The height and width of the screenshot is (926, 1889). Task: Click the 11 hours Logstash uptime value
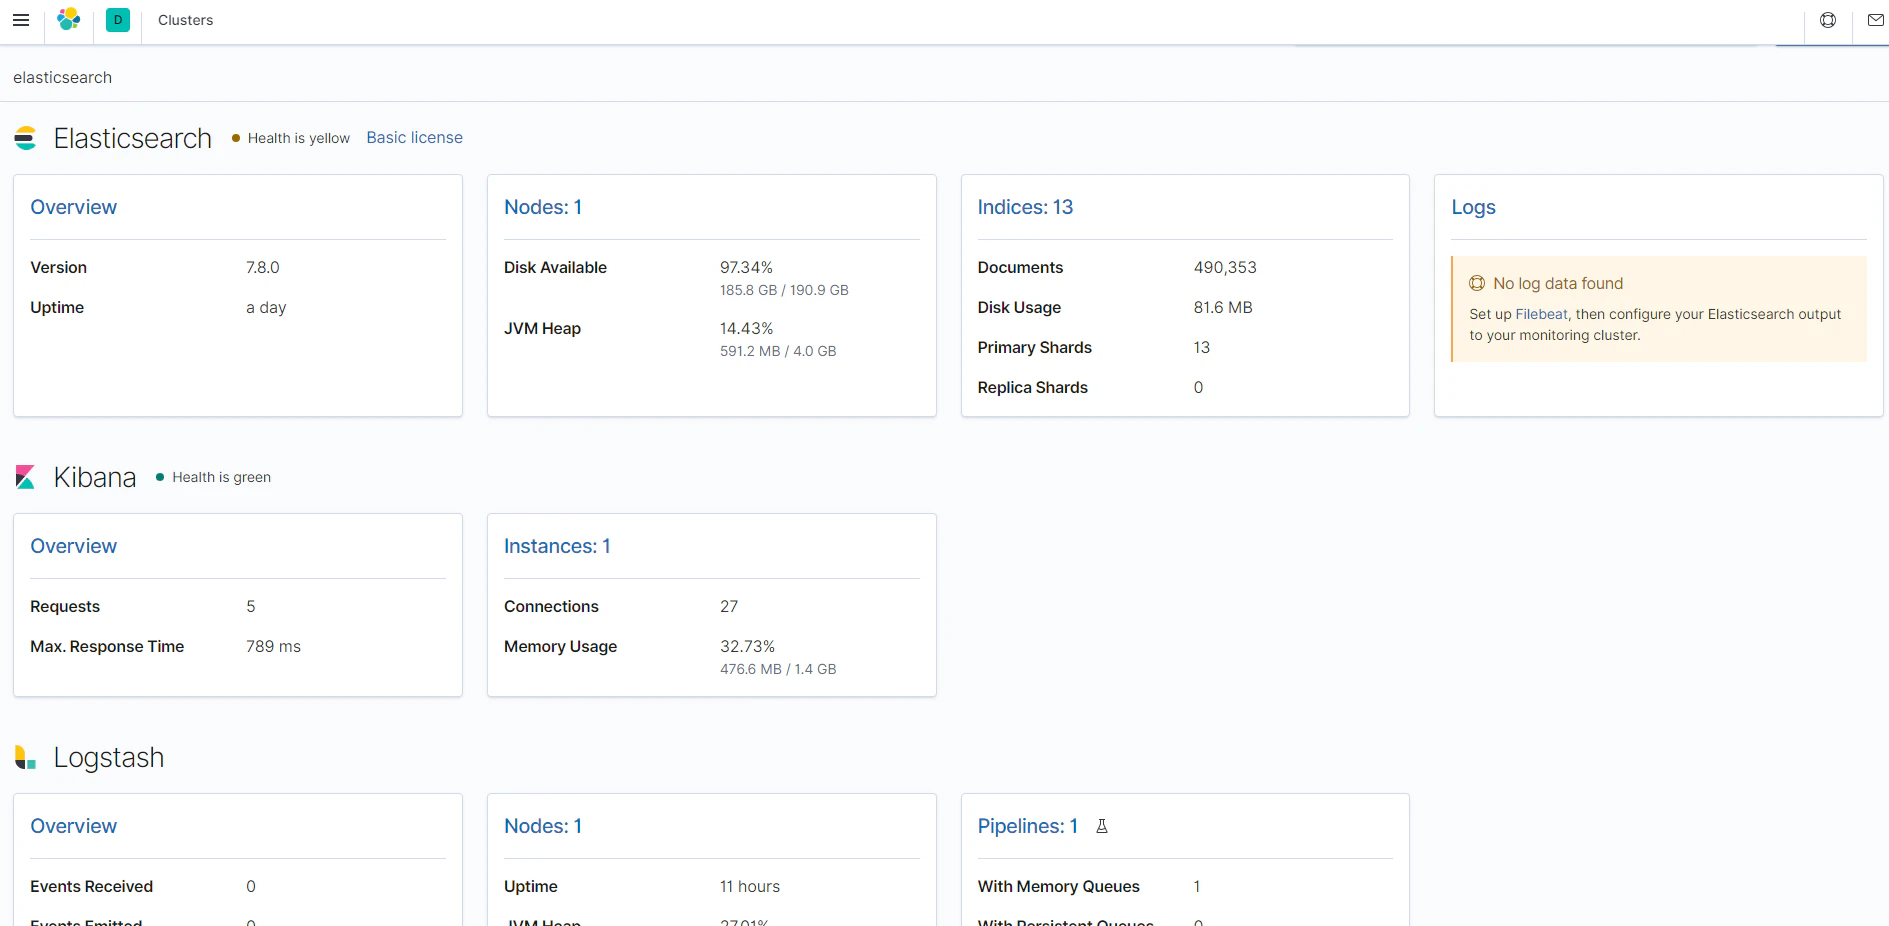tap(750, 886)
